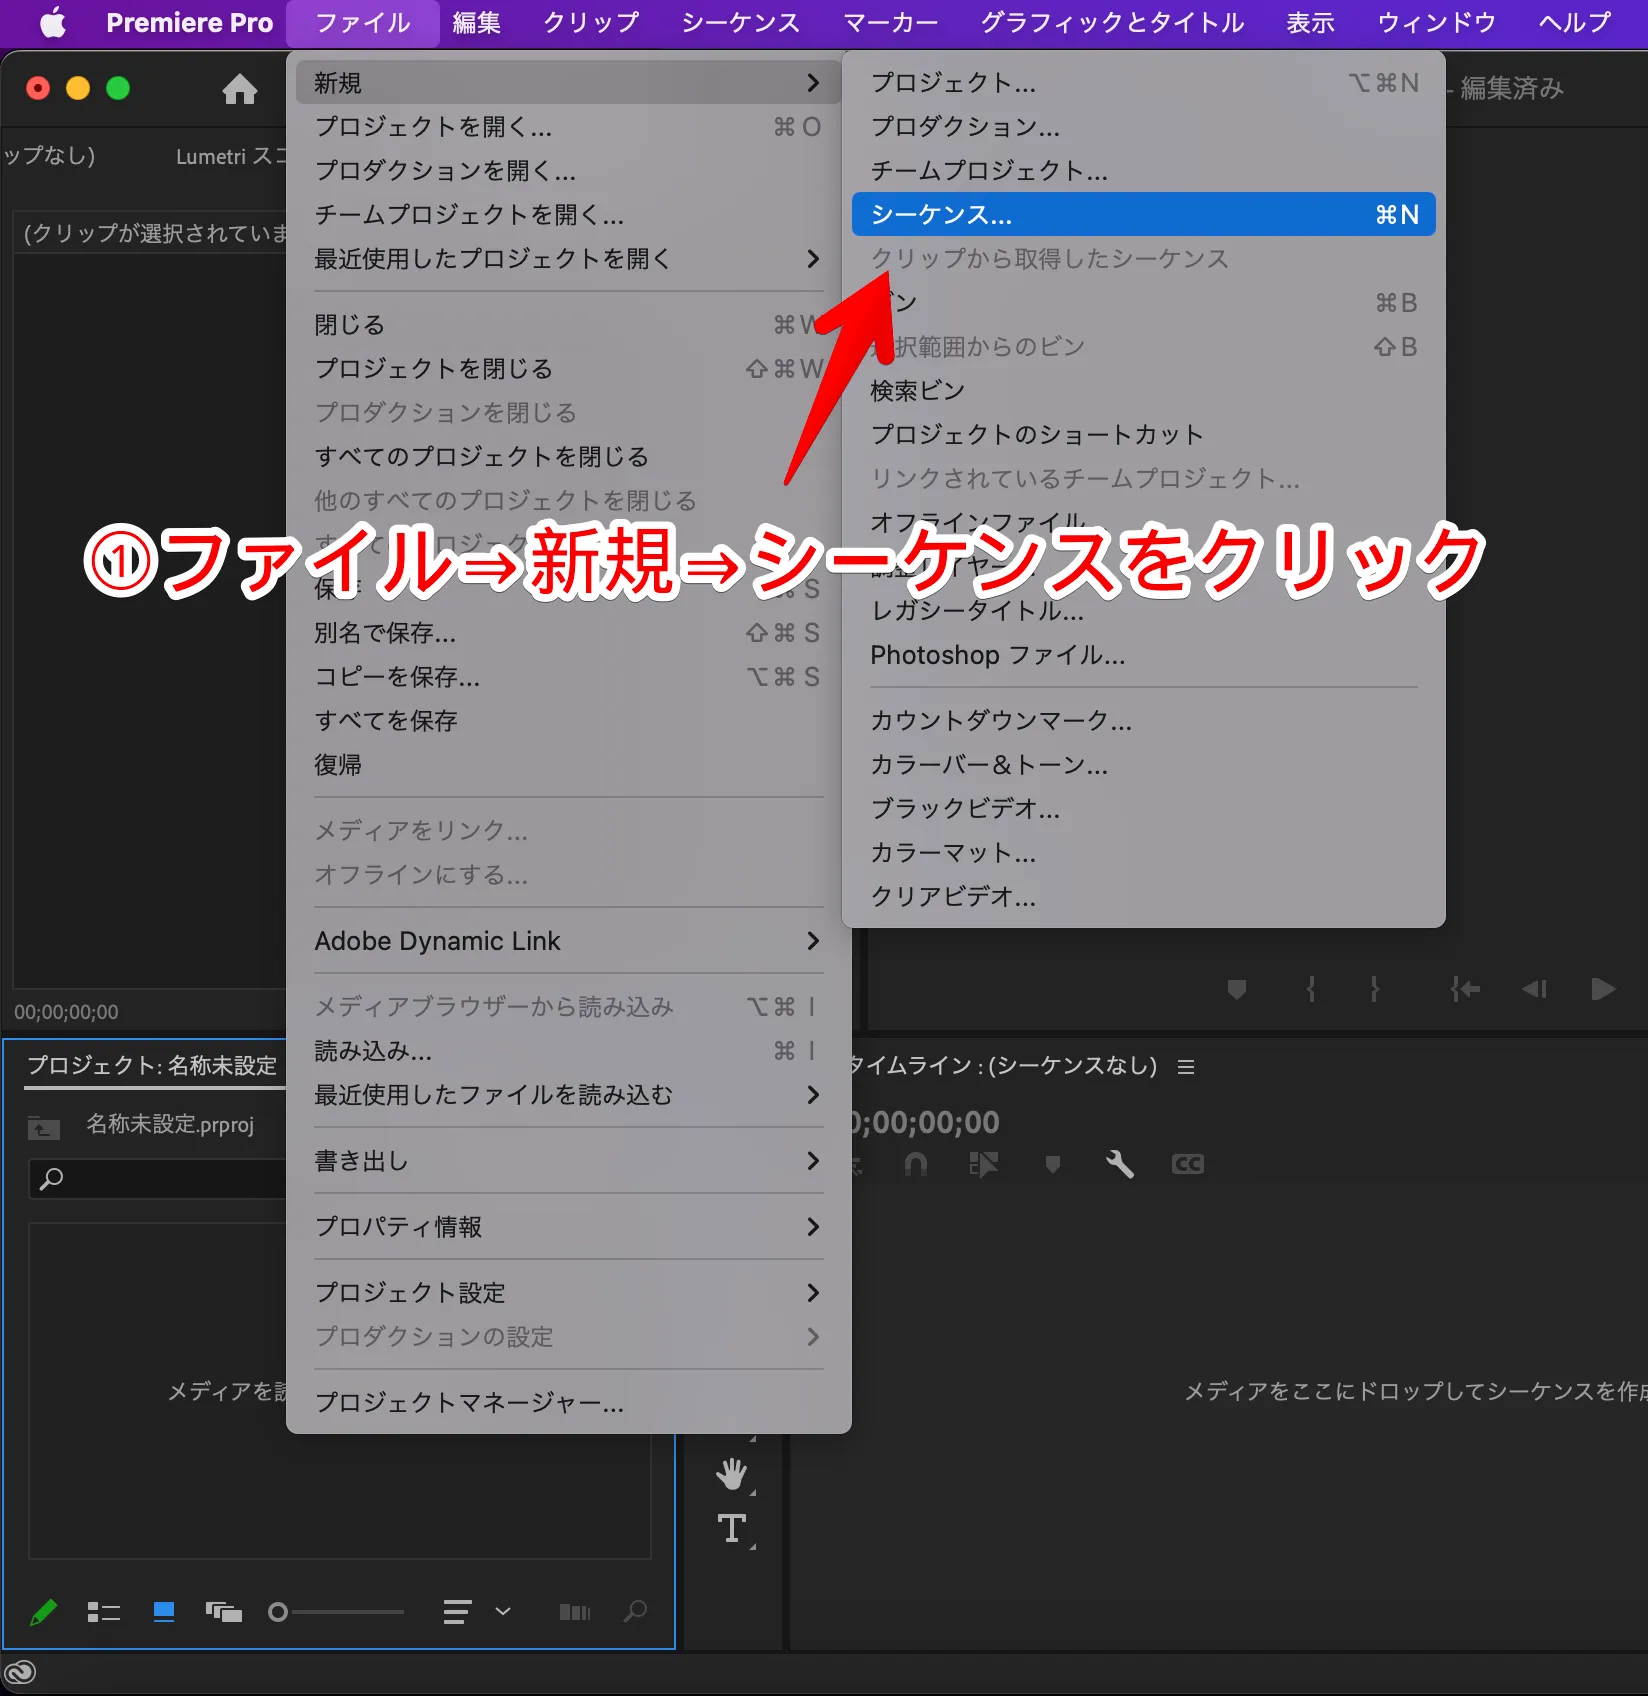The image size is (1648, 1696).
Task: Choose チームプロジェクト... in new submenu
Action: (x=1143, y=170)
